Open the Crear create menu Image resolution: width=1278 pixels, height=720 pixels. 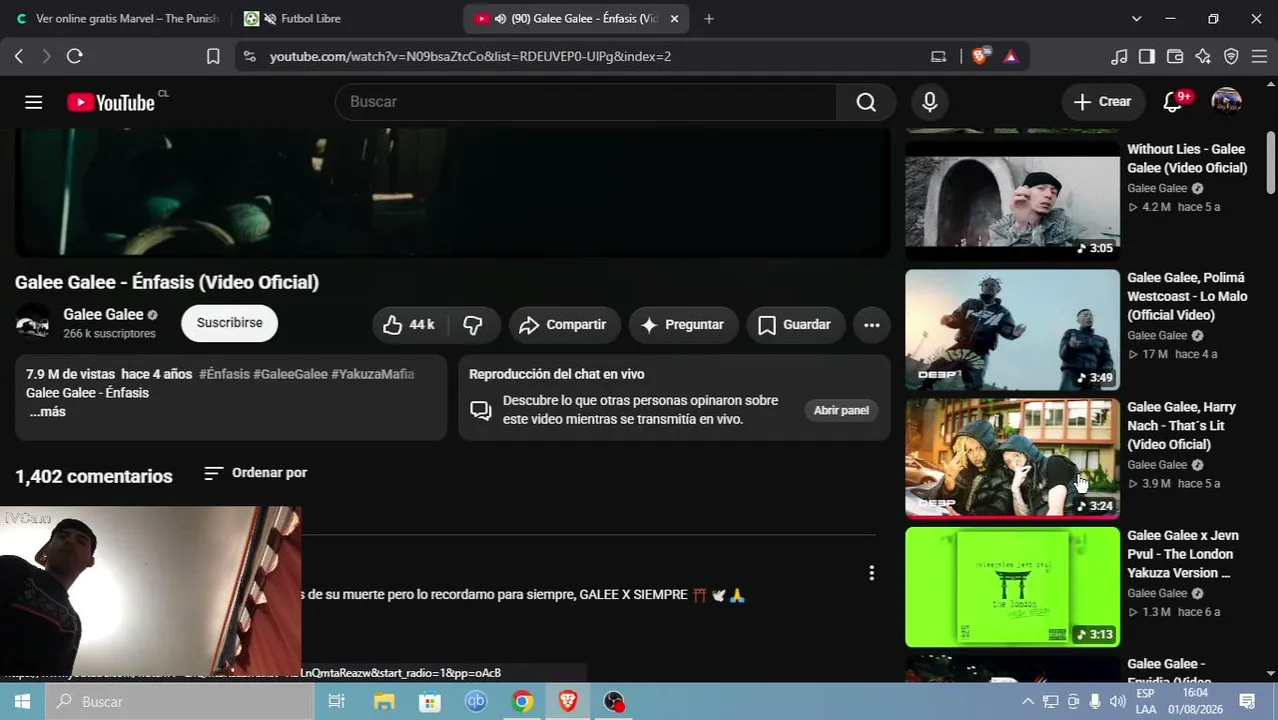coord(1103,102)
